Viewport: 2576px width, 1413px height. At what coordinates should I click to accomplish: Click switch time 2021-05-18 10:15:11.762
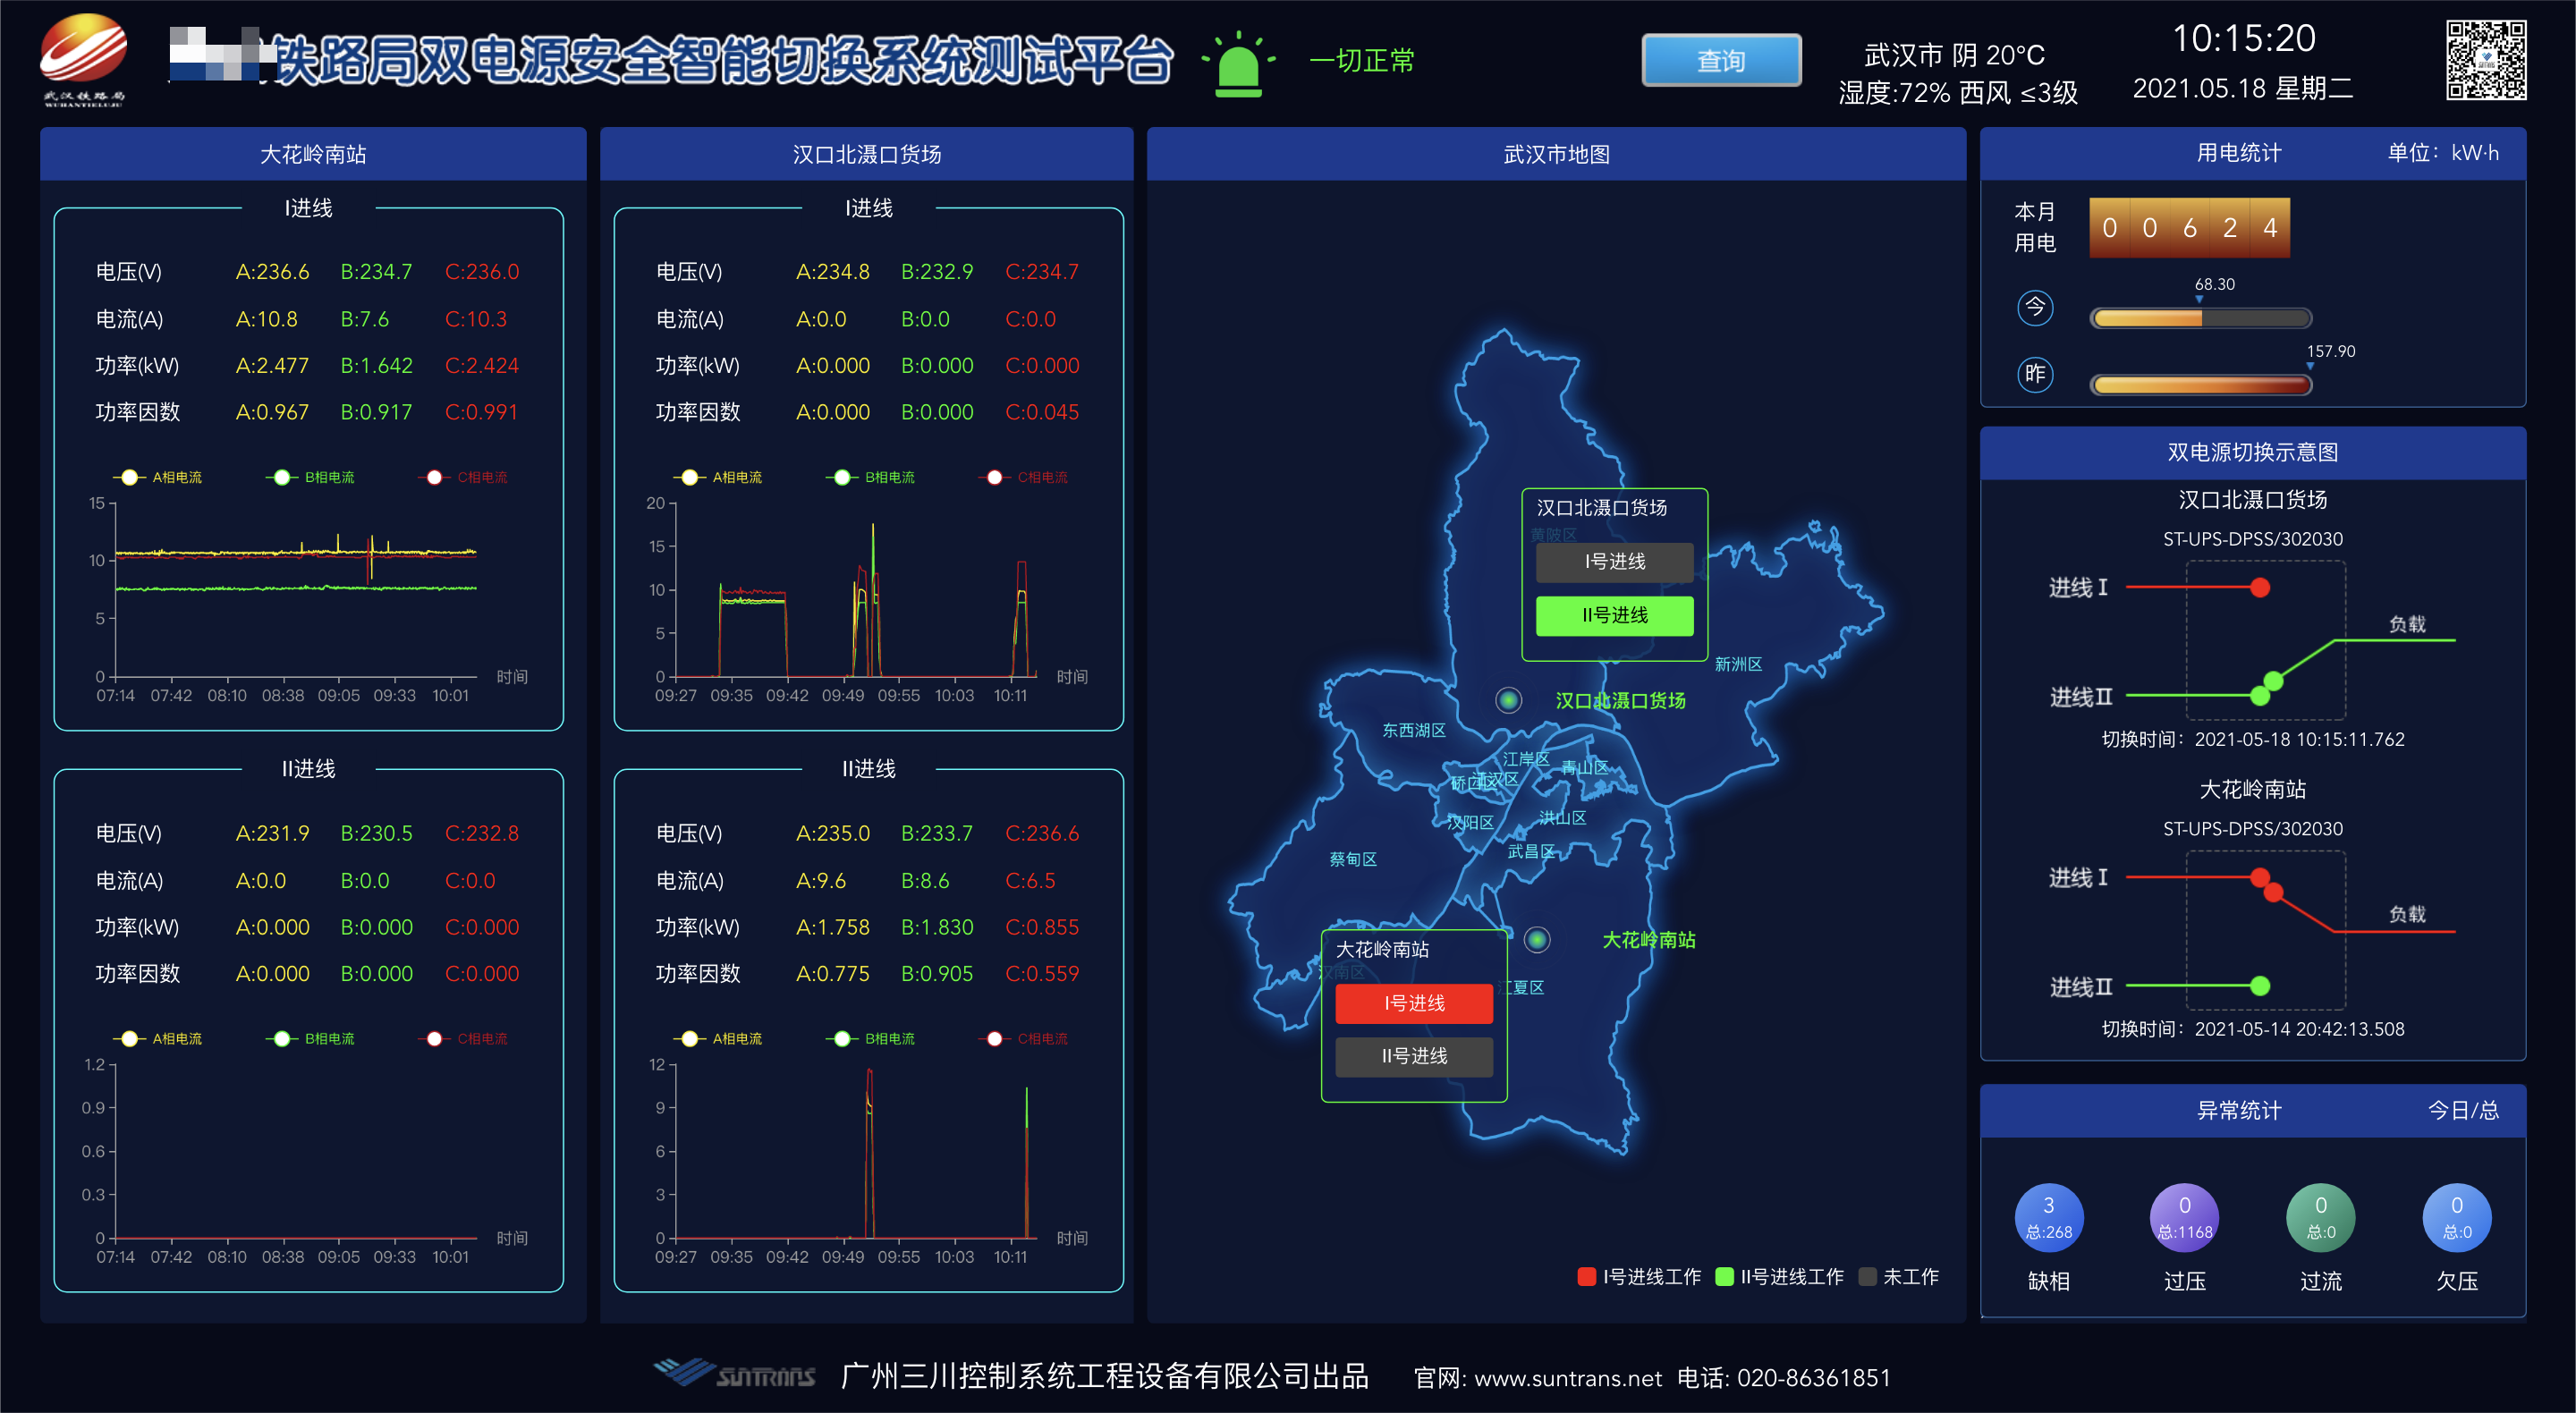click(x=2299, y=740)
